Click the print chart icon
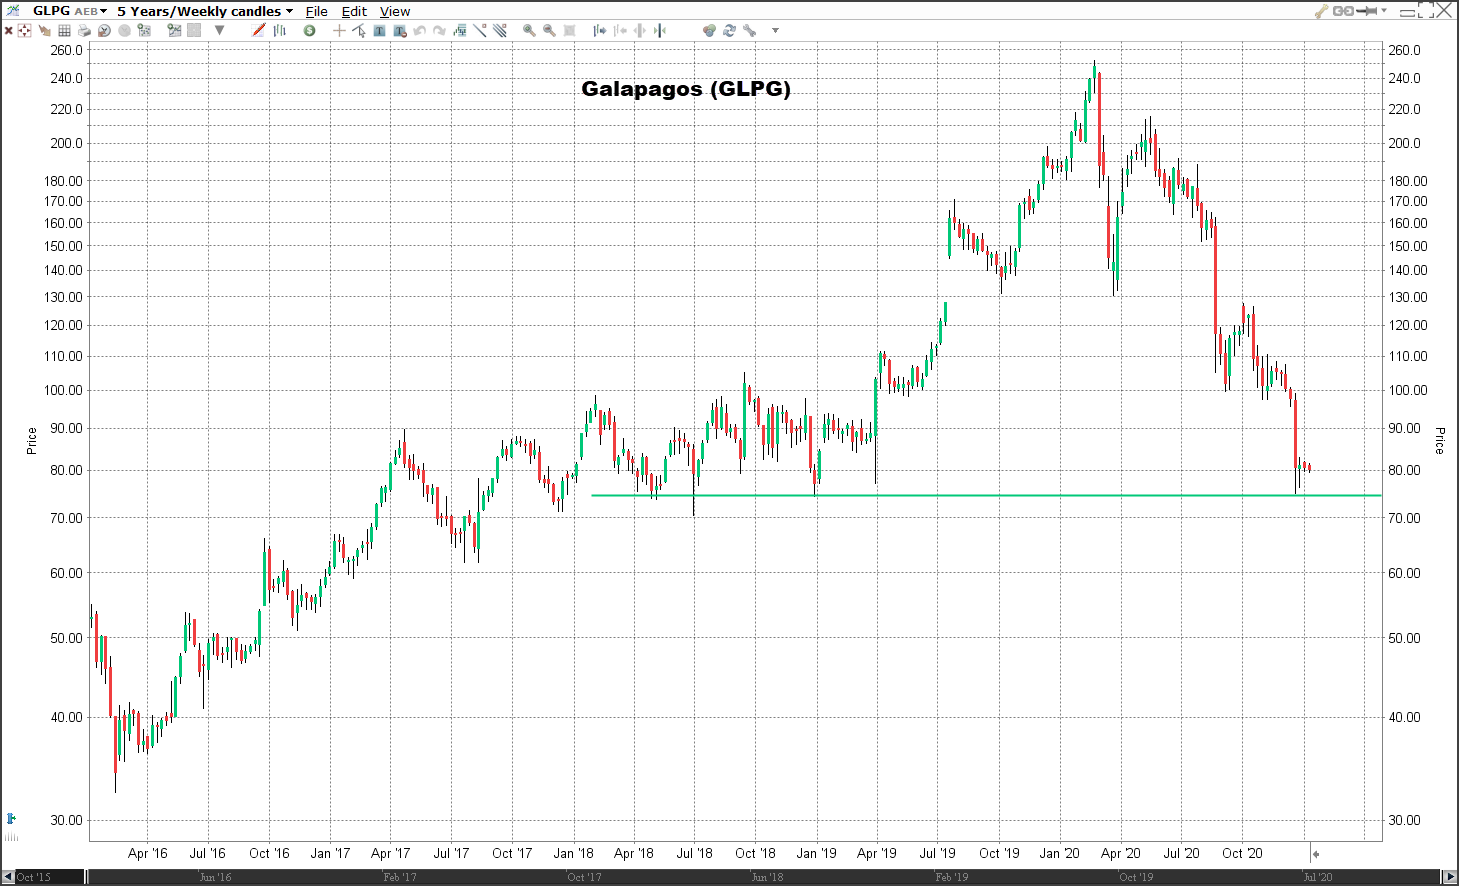Screen dimensions: 1459x886 (x=84, y=31)
